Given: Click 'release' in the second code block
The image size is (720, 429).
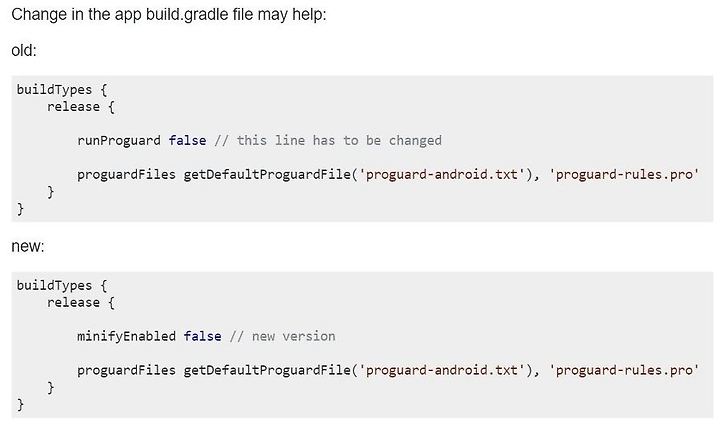Looking at the screenshot, I should (73, 302).
